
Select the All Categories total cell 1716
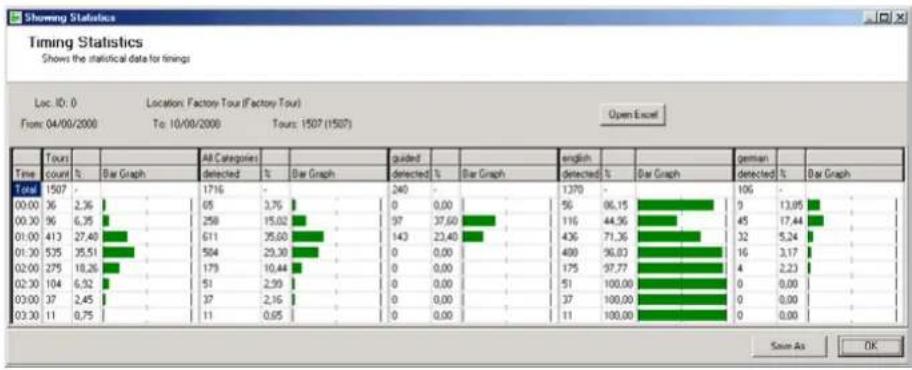point(229,189)
